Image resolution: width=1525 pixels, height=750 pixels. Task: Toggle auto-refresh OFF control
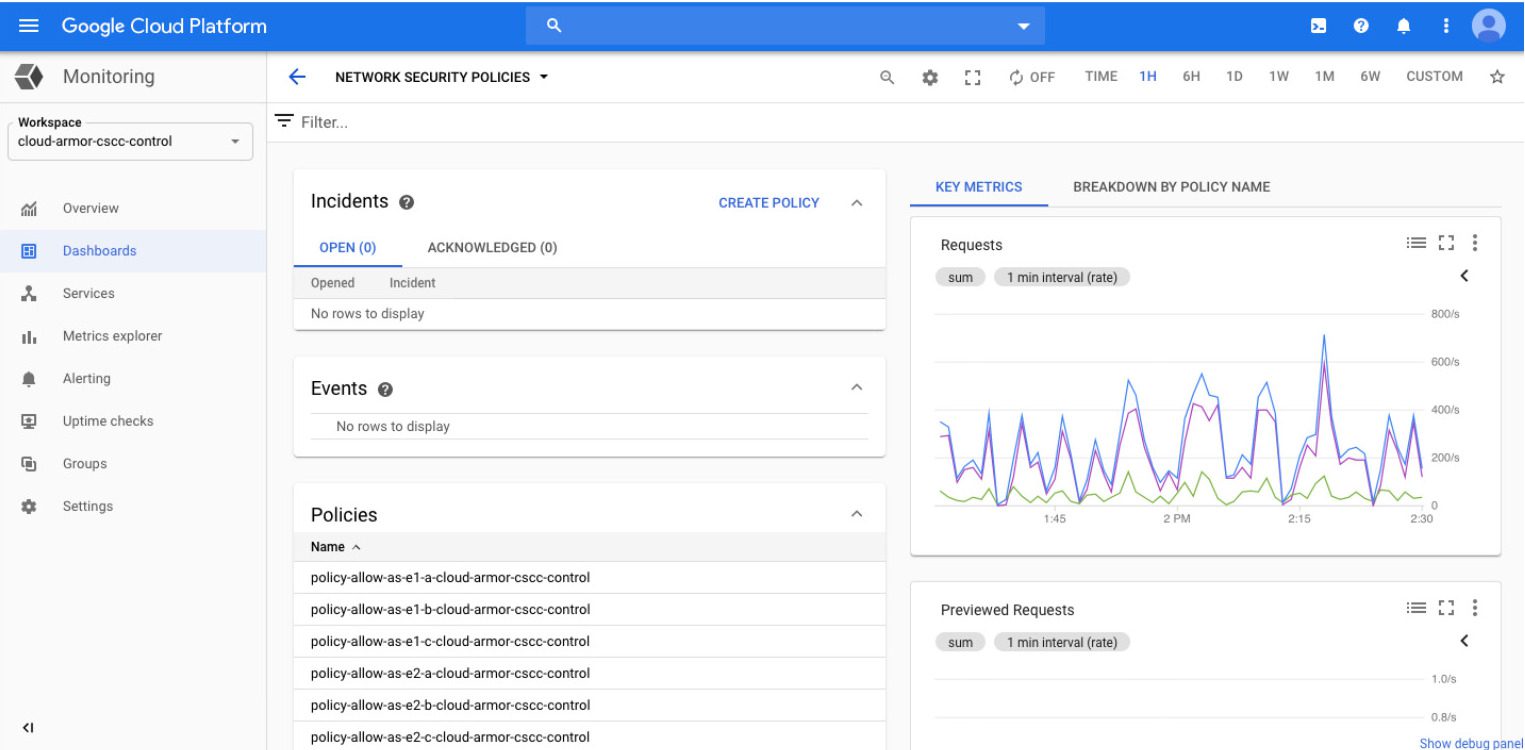click(1033, 77)
